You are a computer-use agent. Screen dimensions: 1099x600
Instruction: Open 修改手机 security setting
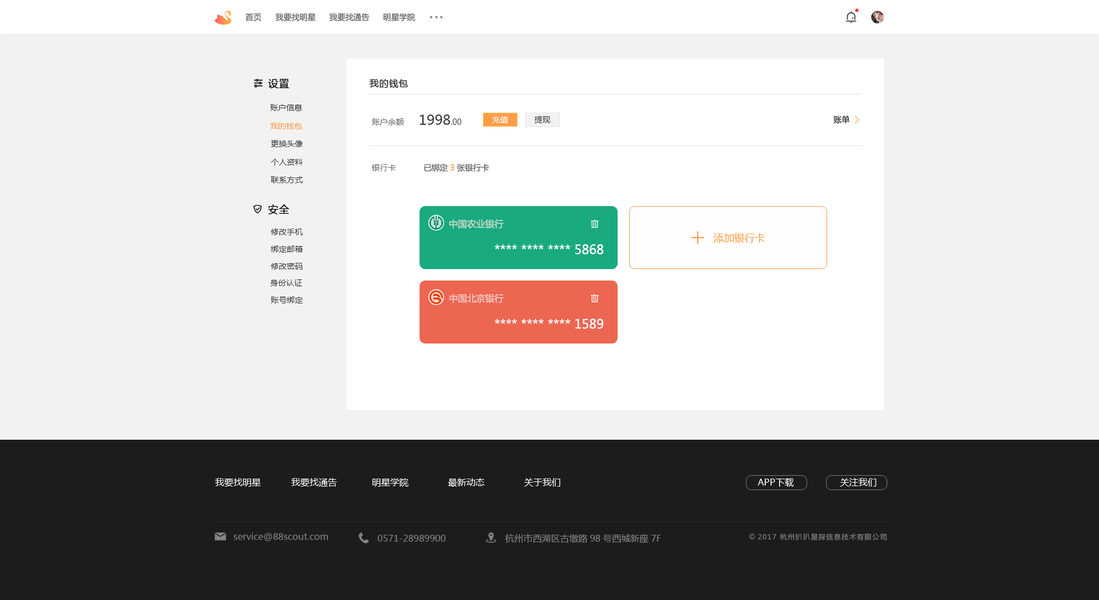pyautogui.click(x=287, y=232)
